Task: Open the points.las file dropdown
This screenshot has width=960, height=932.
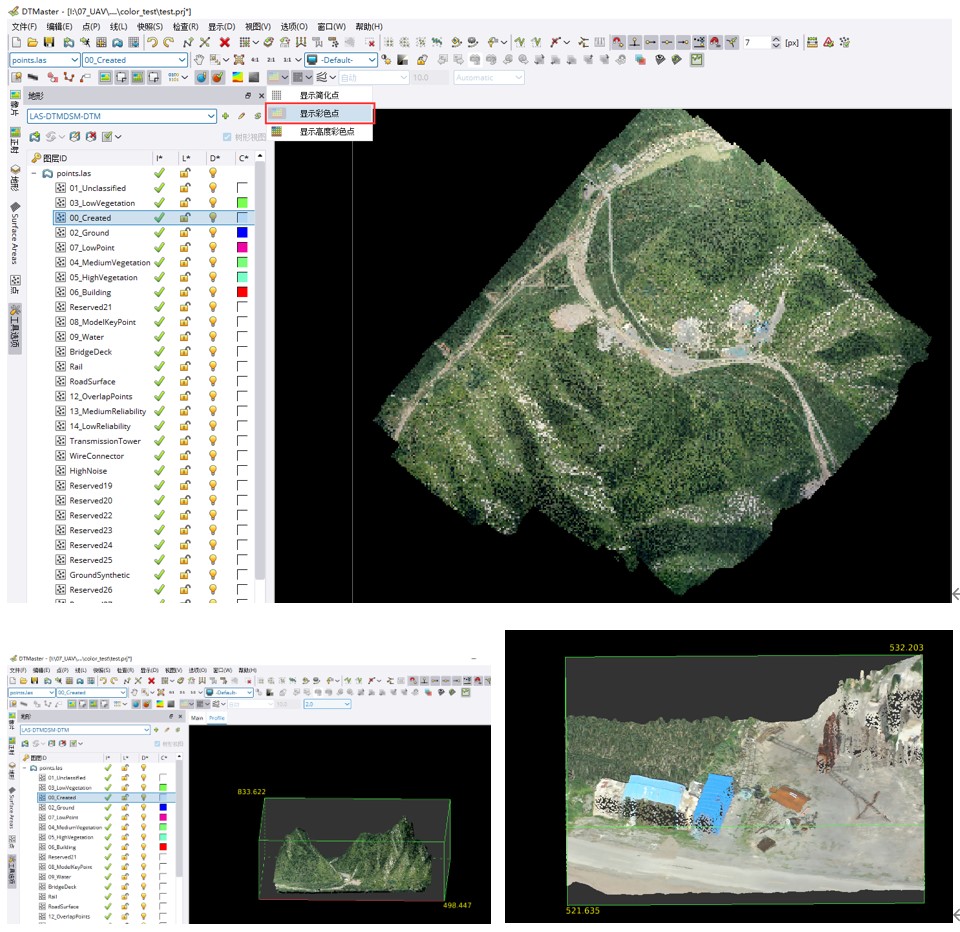Action: [75, 60]
